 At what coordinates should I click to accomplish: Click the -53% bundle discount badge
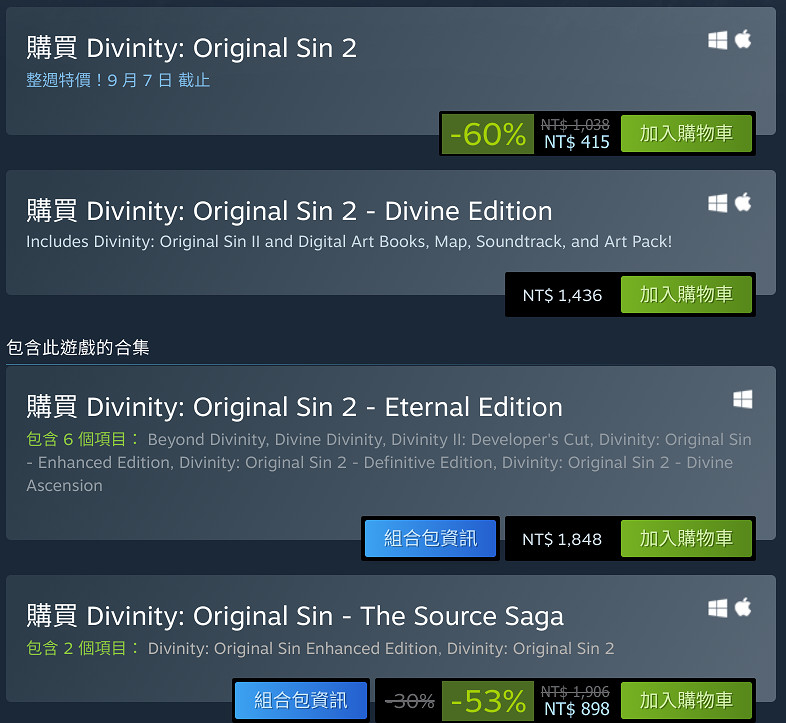[488, 701]
